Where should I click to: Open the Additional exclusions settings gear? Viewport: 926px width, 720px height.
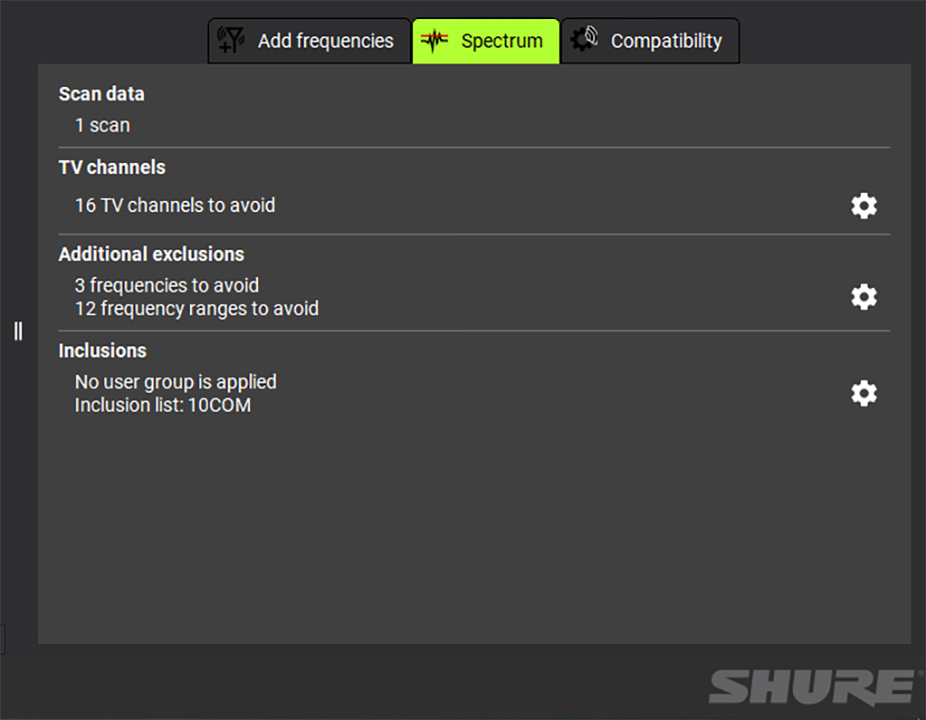tap(863, 297)
